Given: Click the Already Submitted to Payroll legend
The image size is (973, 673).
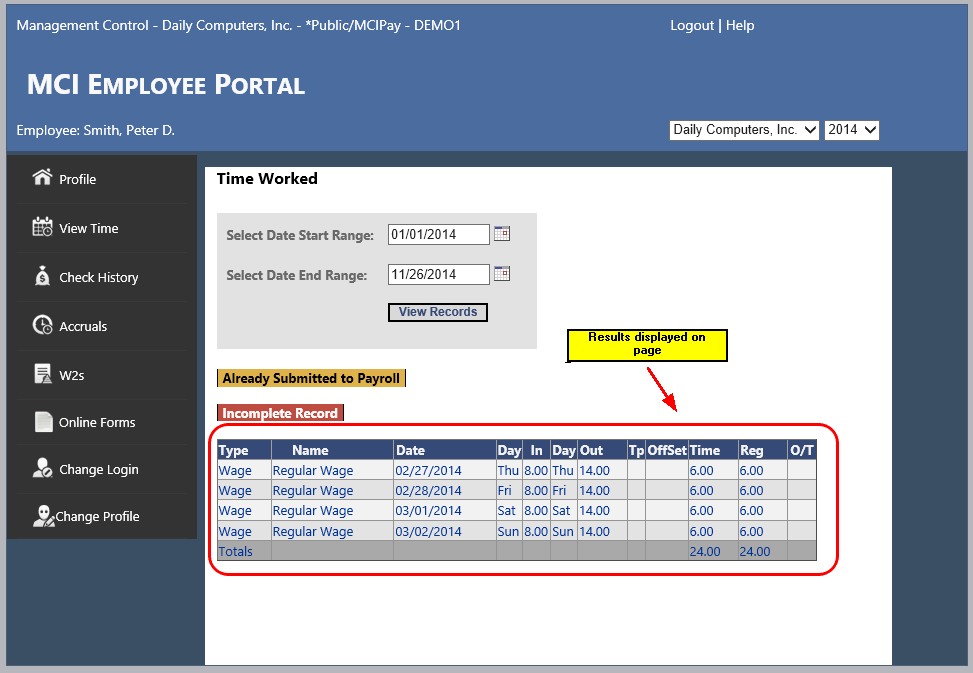Looking at the screenshot, I should 311,378.
